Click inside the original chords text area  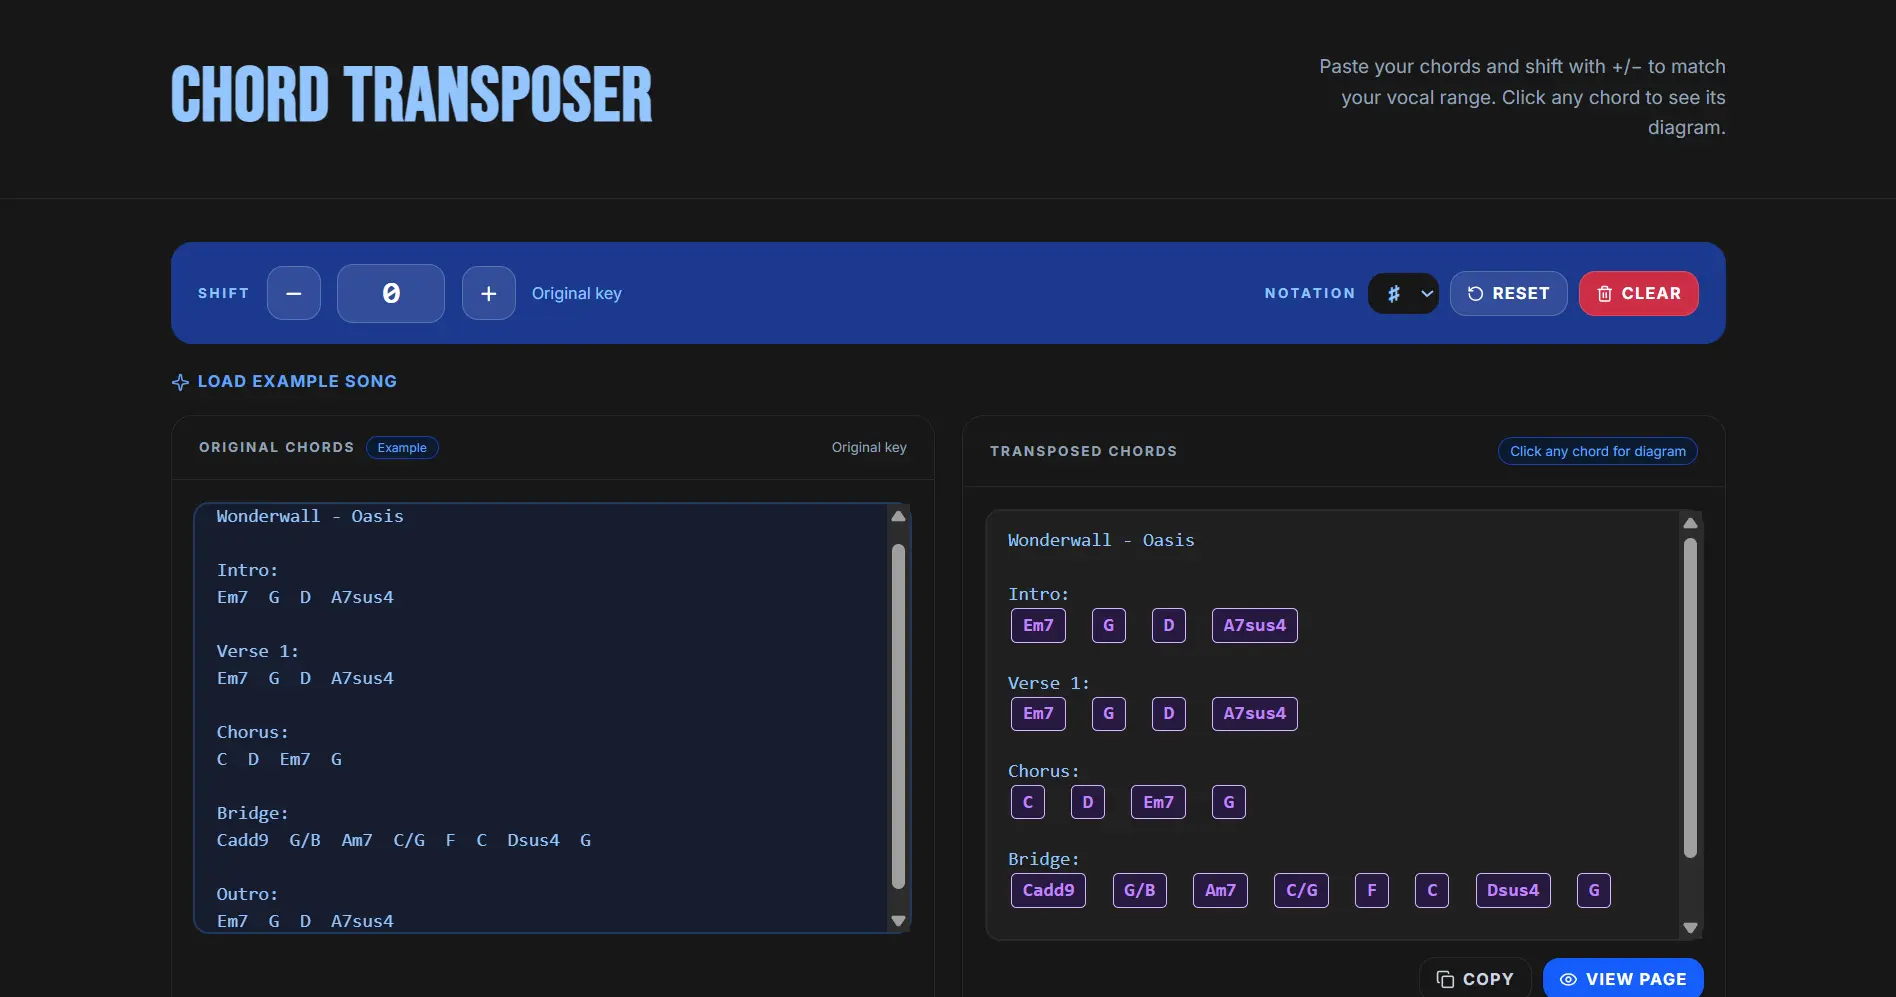(542, 718)
